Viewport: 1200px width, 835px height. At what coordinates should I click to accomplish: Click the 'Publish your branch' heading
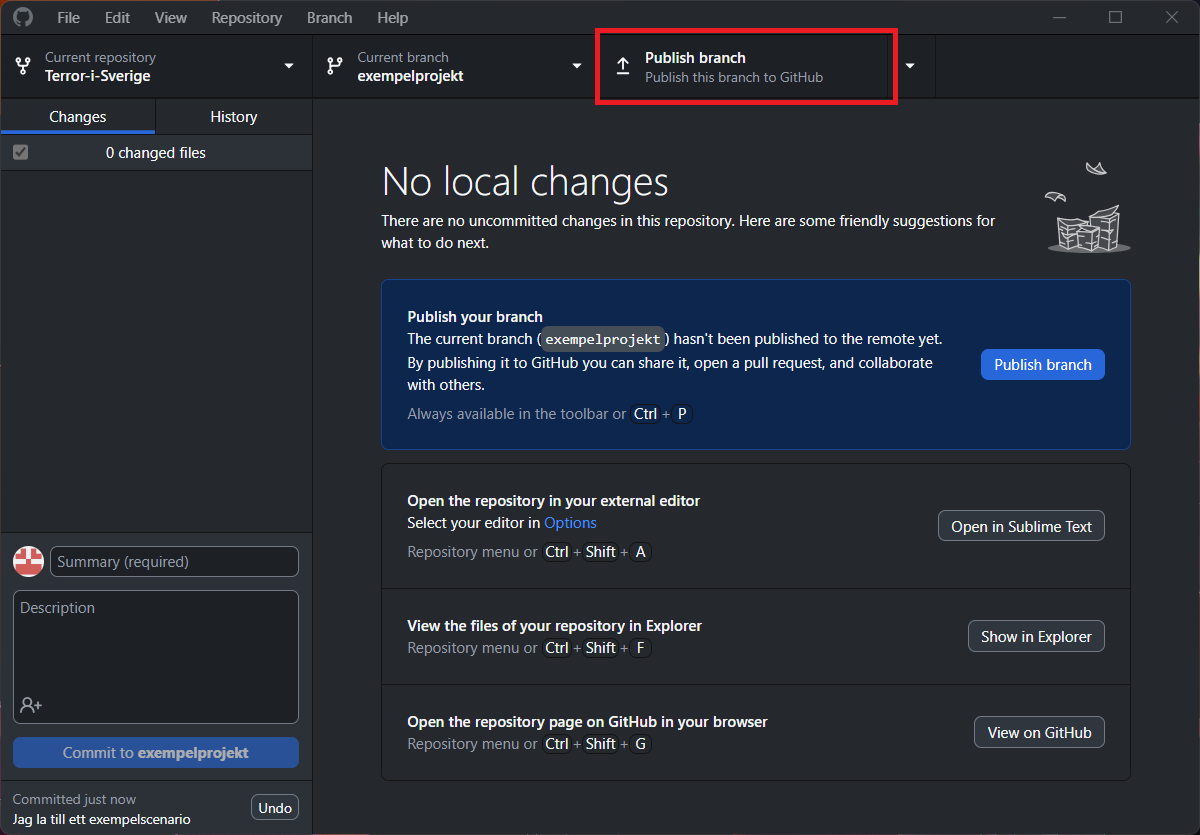point(475,317)
